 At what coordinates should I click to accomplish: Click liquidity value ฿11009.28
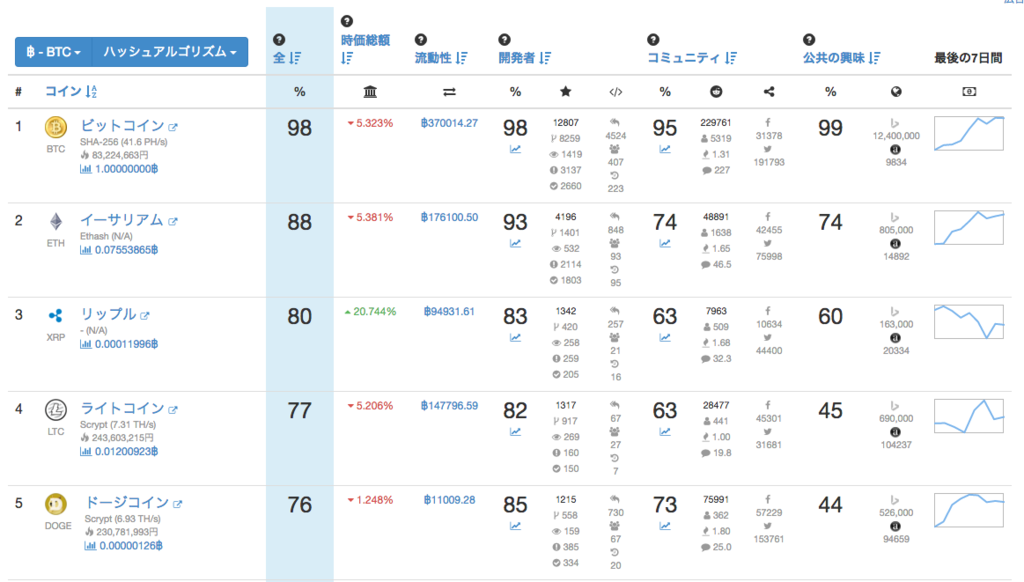coord(449,500)
